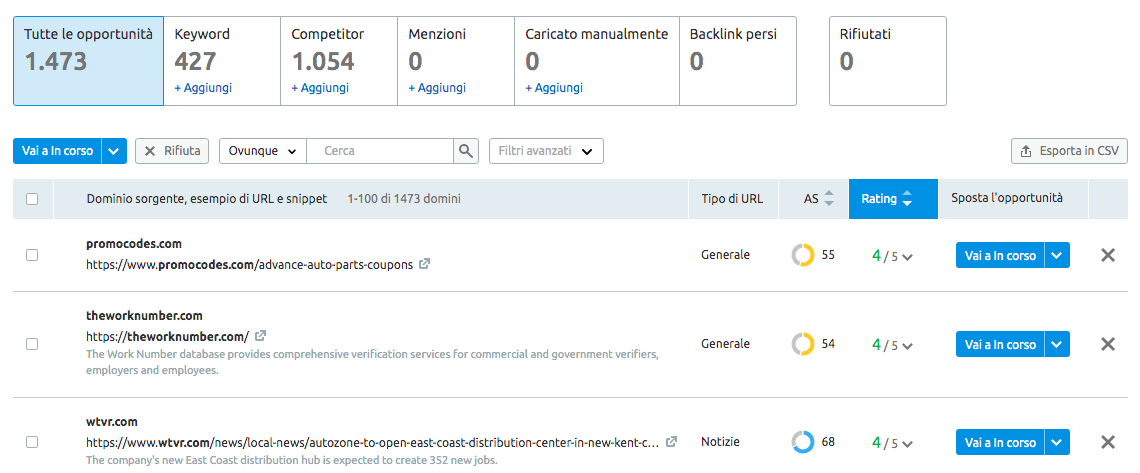
Task: Open external link for theworknumber.com URL
Action: click(261, 336)
